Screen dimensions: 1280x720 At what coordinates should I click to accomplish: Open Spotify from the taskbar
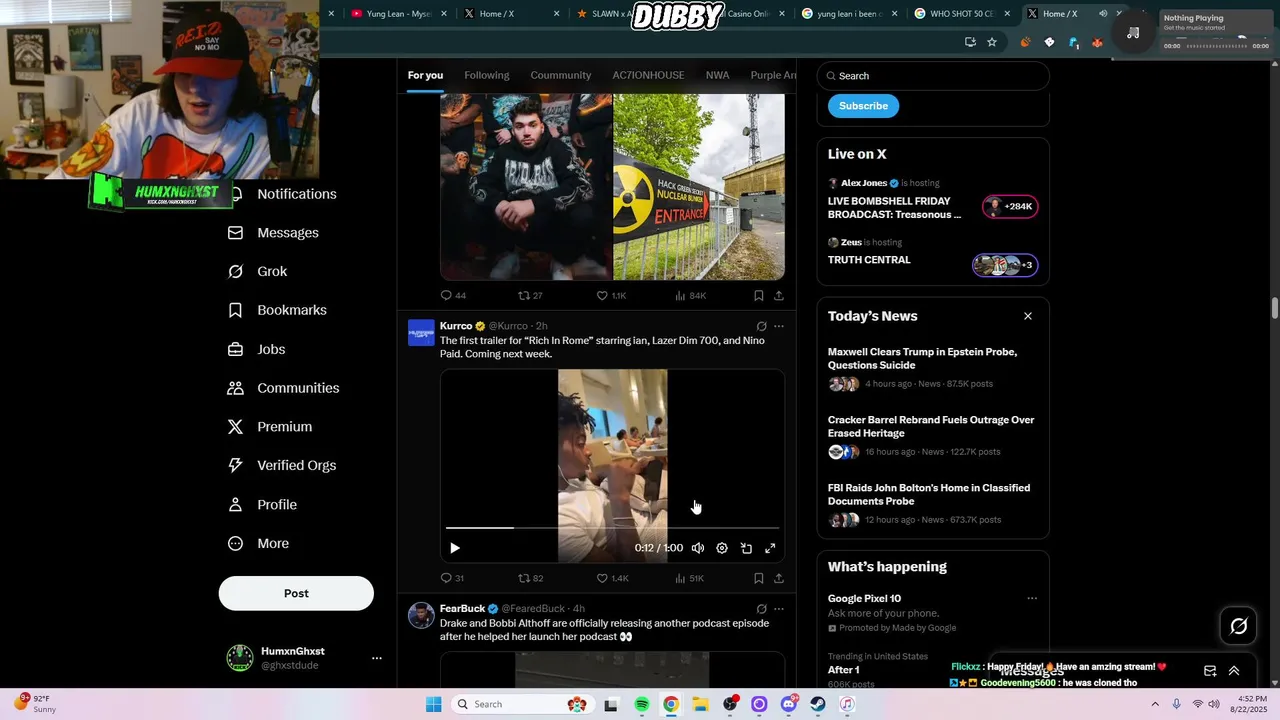click(642, 704)
